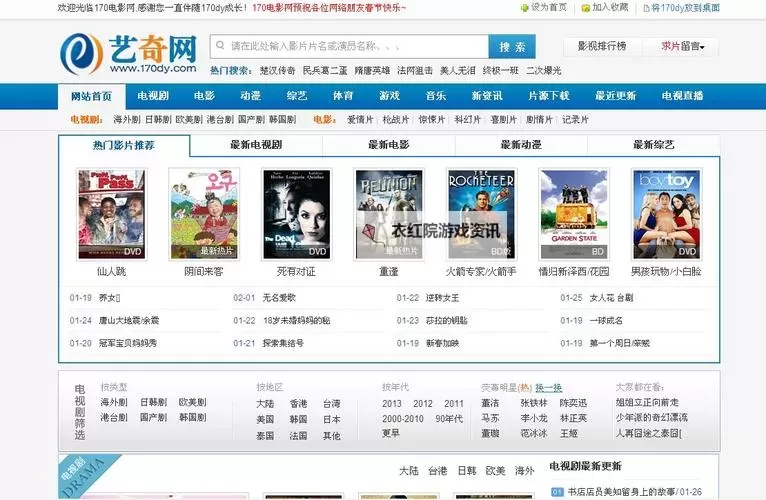Click the 设为首页 homepage icon link
This screenshot has width=766, height=500.
(544, 7)
